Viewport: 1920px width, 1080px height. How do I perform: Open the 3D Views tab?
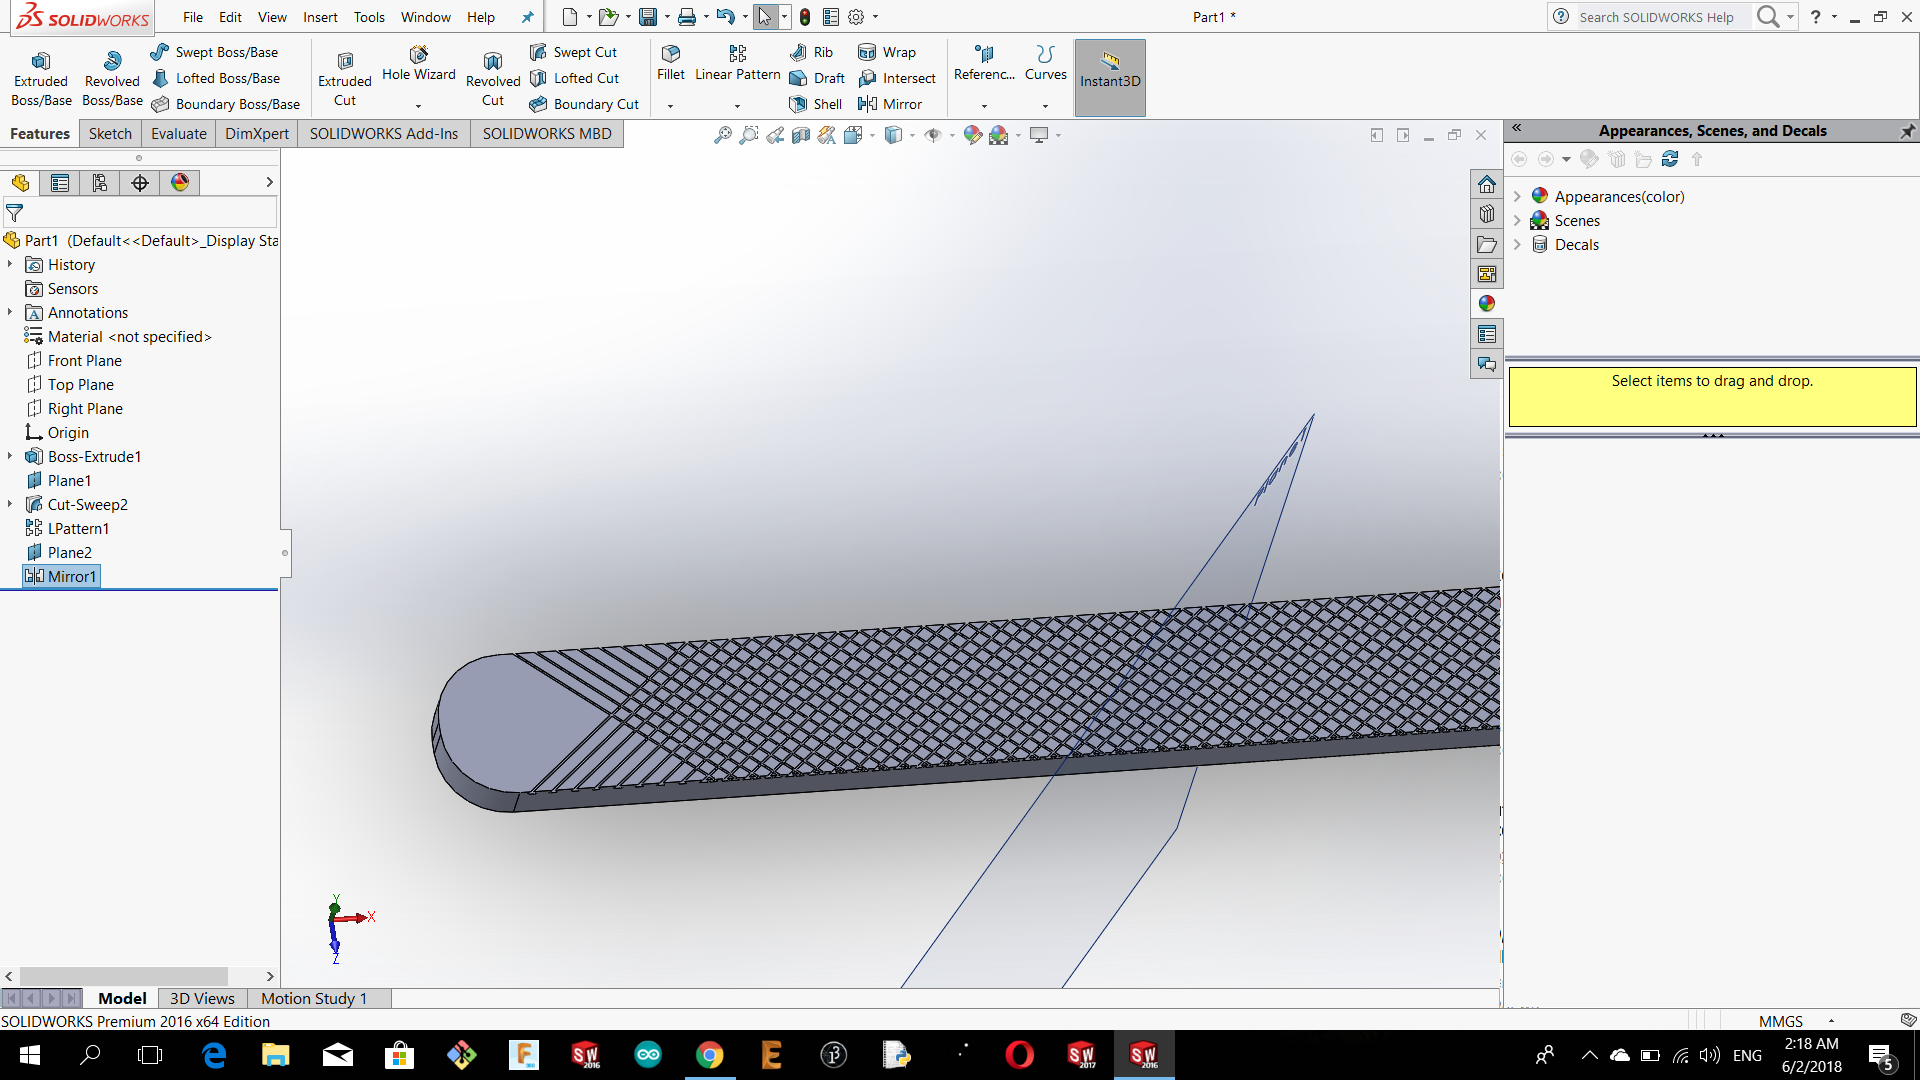coord(202,998)
